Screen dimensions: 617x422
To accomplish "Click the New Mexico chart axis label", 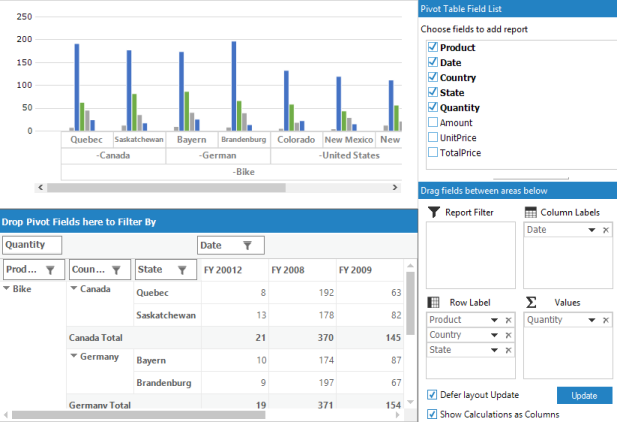I will pyautogui.click(x=349, y=140).
